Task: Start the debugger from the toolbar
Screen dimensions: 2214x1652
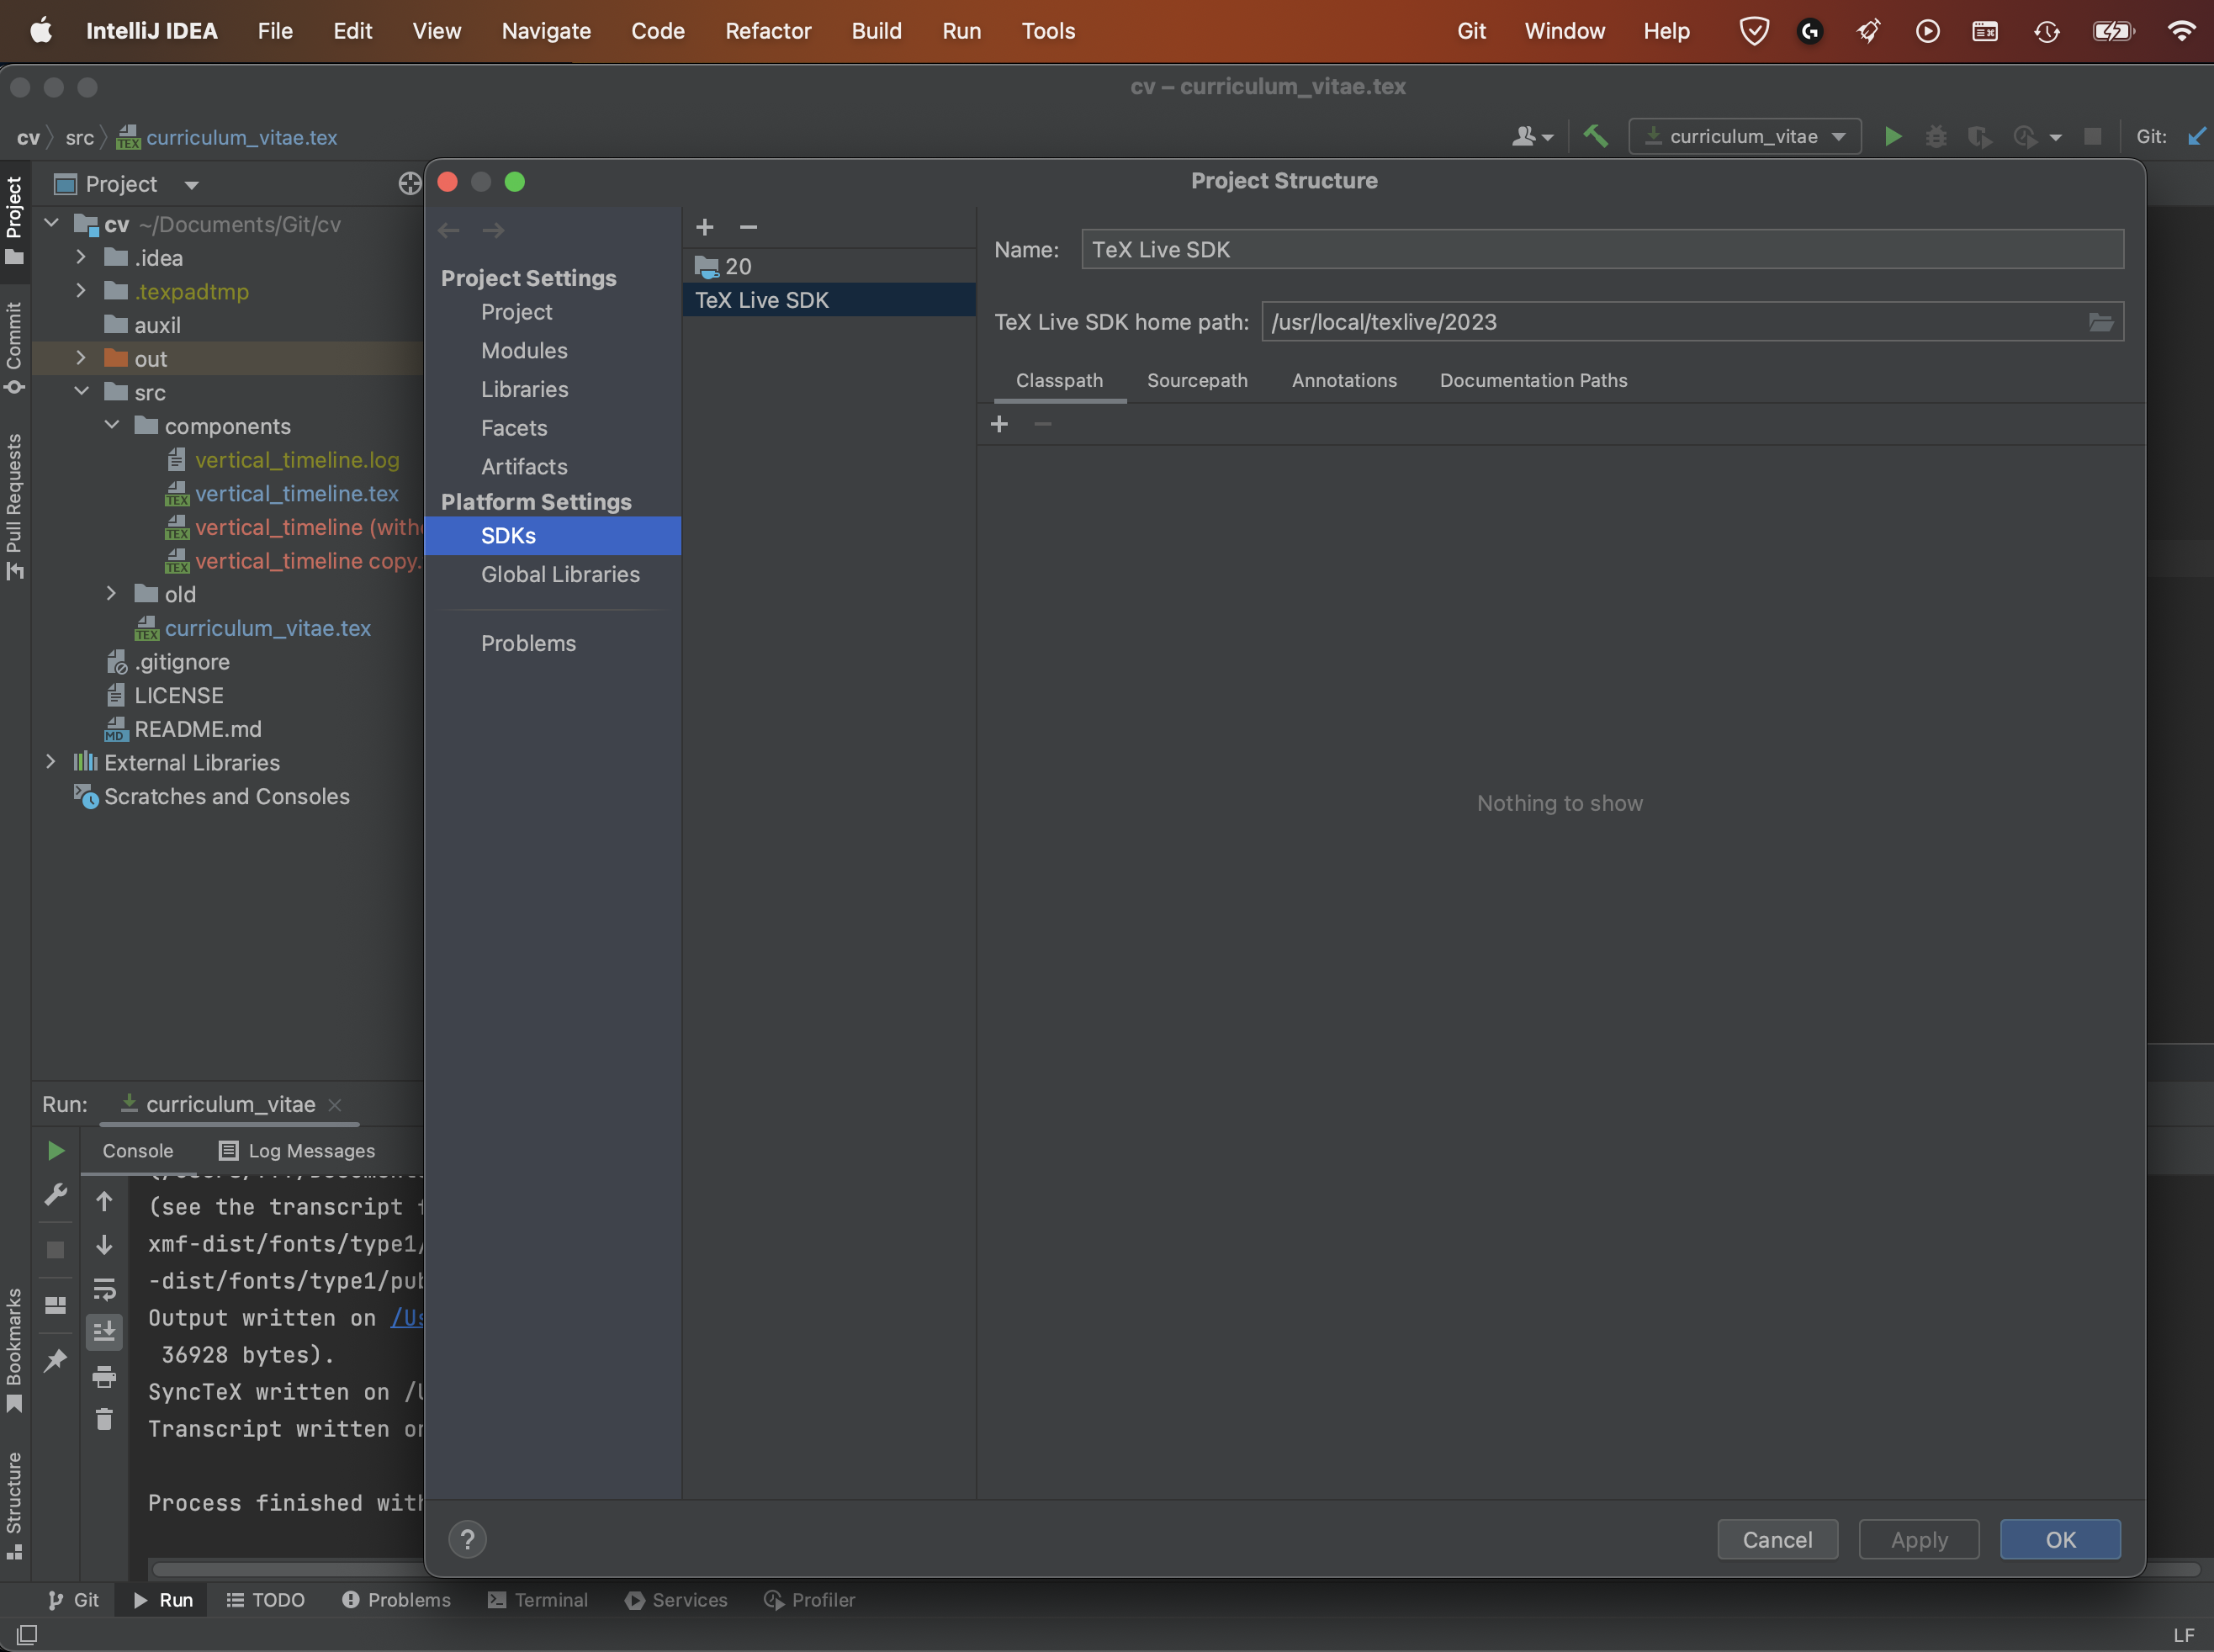Action: [x=1935, y=136]
